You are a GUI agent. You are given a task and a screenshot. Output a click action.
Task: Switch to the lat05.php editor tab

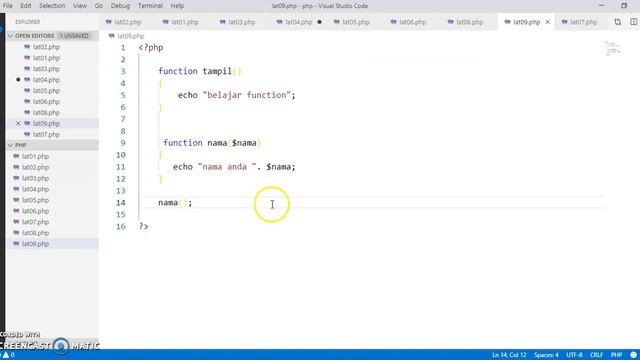[x=355, y=22]
